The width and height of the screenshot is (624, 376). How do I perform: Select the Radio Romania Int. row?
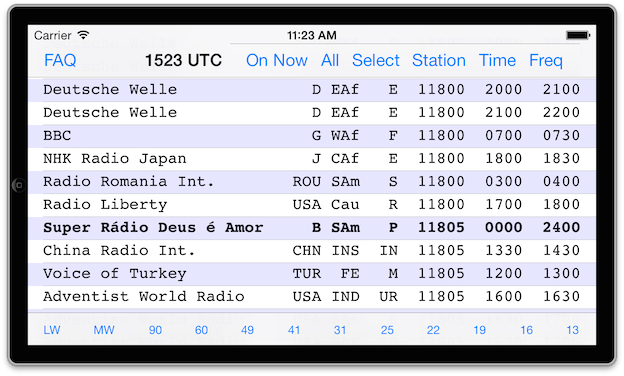312,182
